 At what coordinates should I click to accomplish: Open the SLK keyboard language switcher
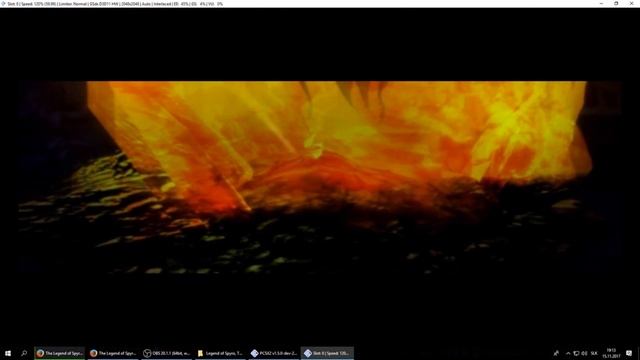[594, 353]
